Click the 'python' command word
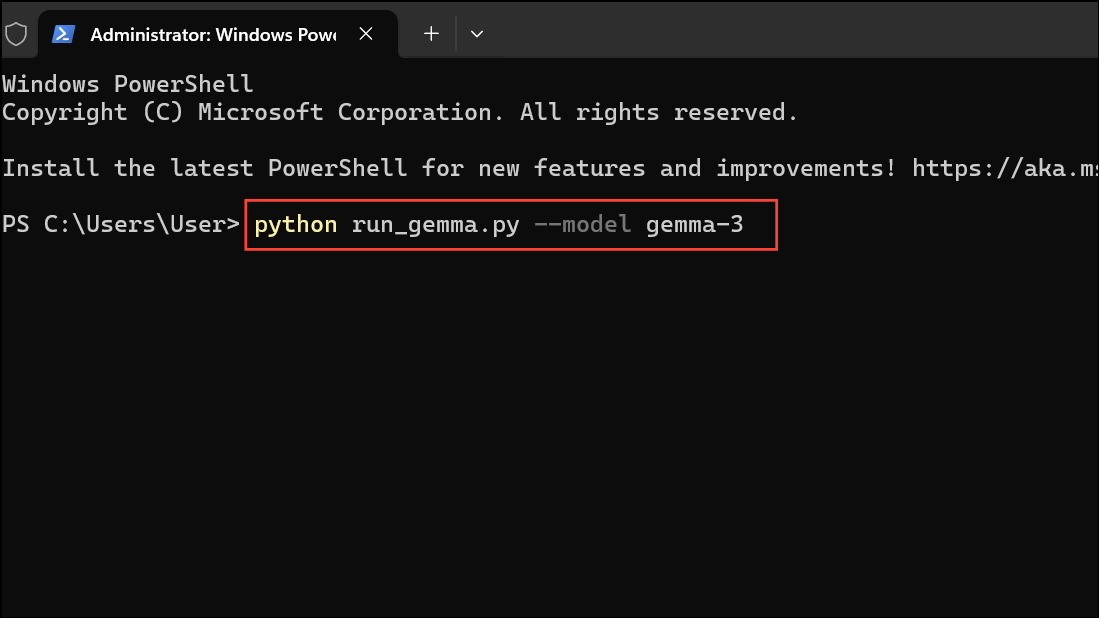Image resolution: width=1099 pixels, height=618 pixels. tap(295, 225)
